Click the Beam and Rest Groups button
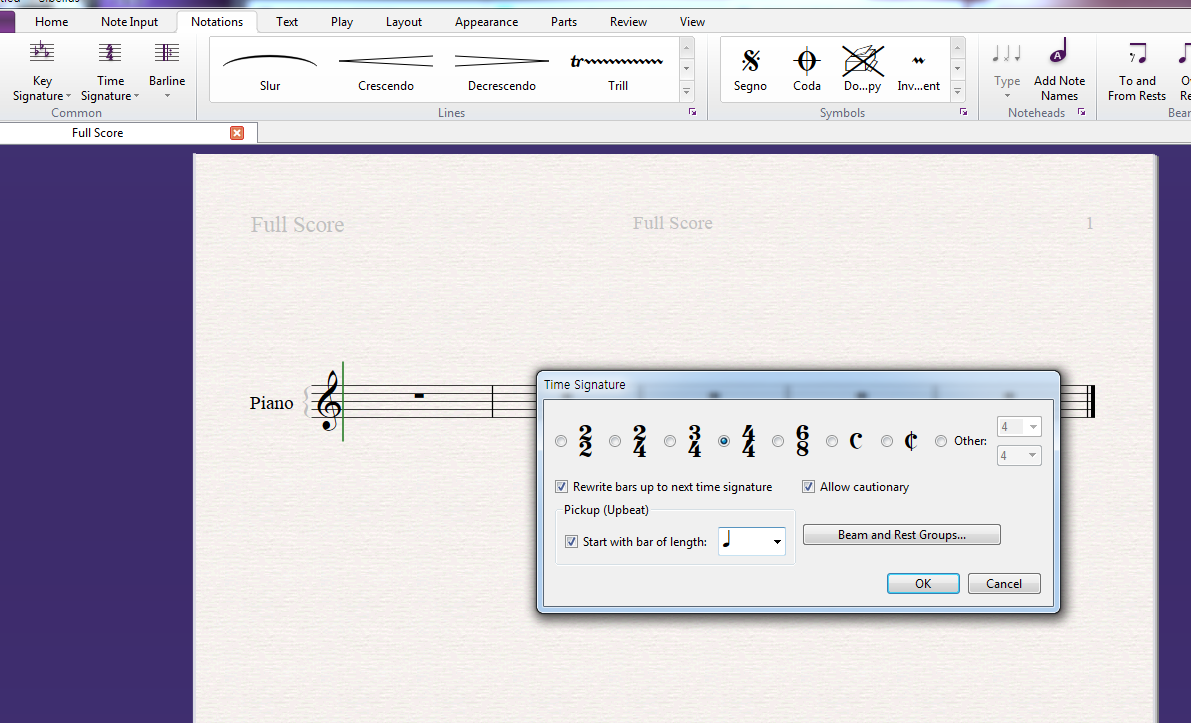The image size is (1191, 723). click(902, 535)
